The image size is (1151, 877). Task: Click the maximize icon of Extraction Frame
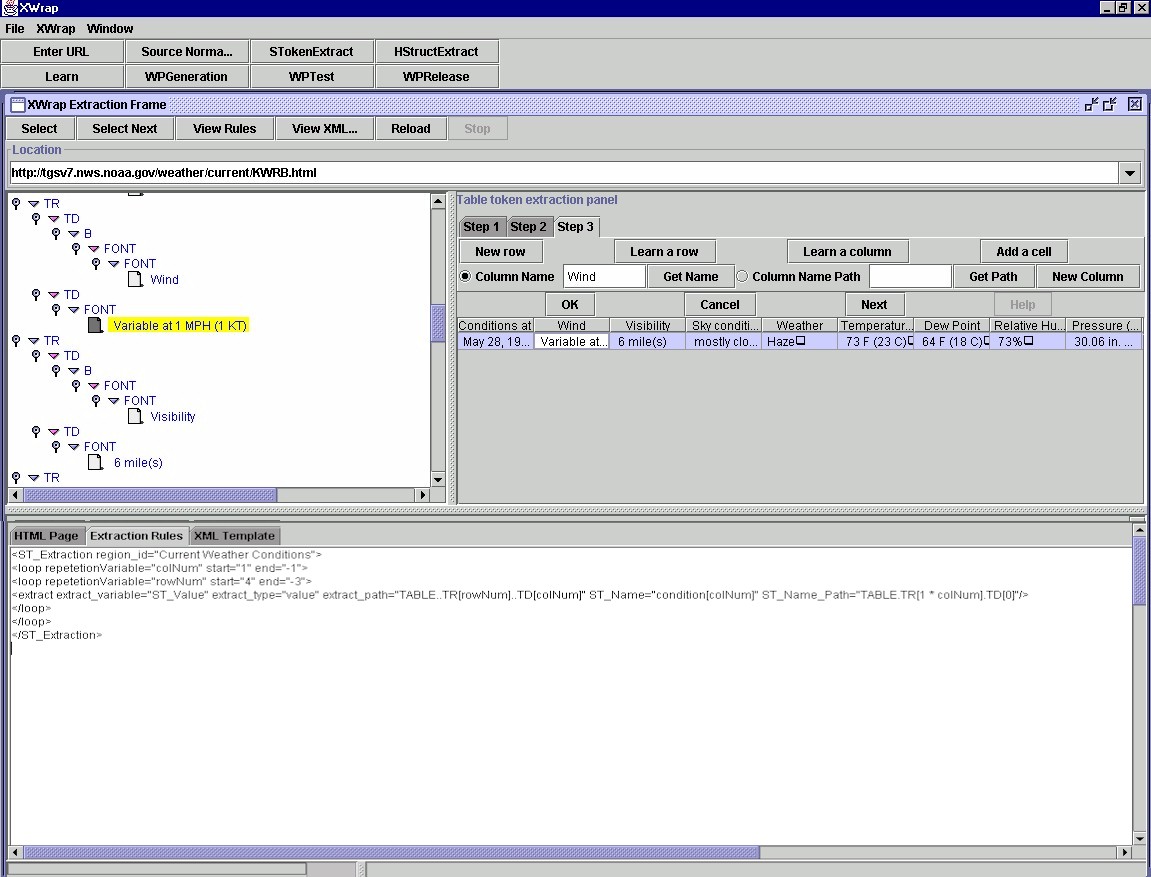(1110, 104)
